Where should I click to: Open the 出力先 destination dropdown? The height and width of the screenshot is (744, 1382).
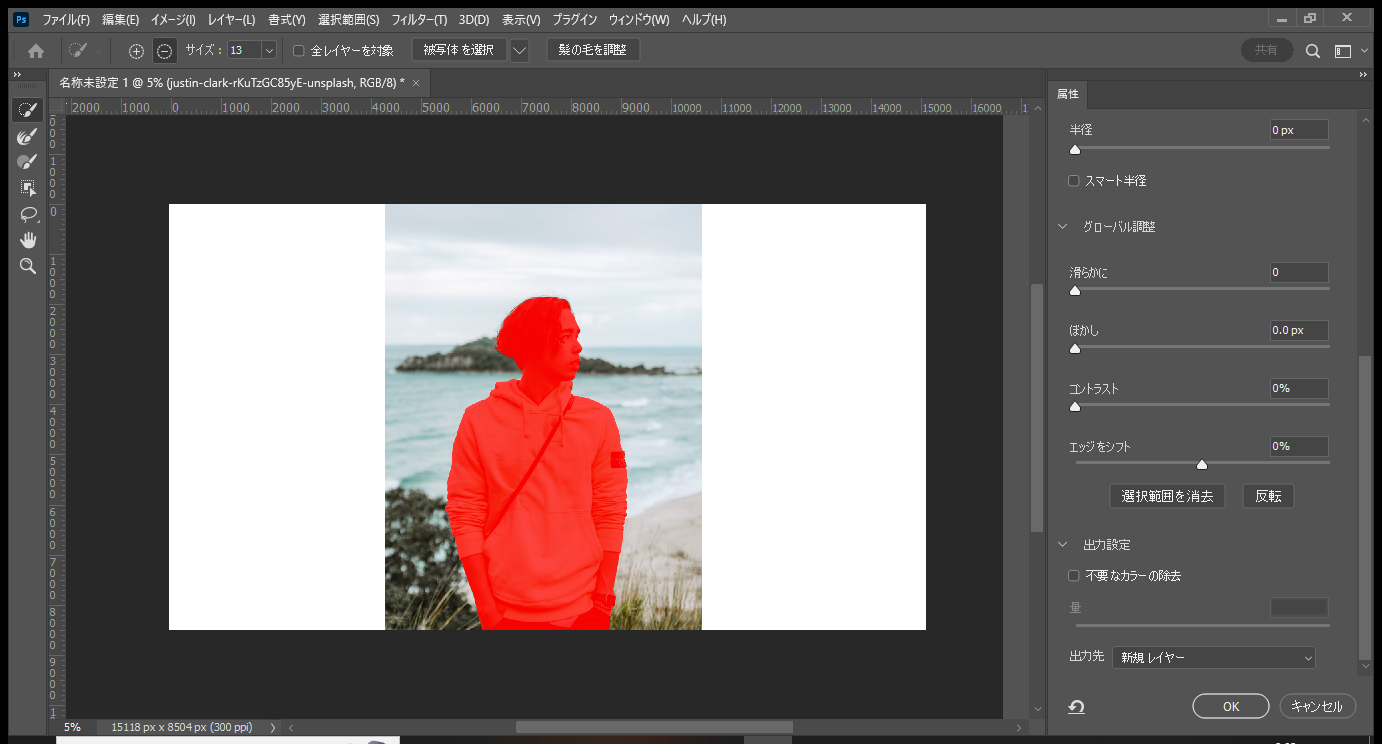[1213, 657]
